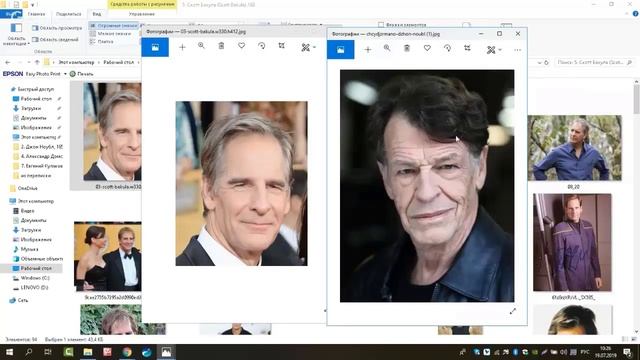640x360 pixels.
Task: Open the Главная ribbon tab
Action: [36, 14]
